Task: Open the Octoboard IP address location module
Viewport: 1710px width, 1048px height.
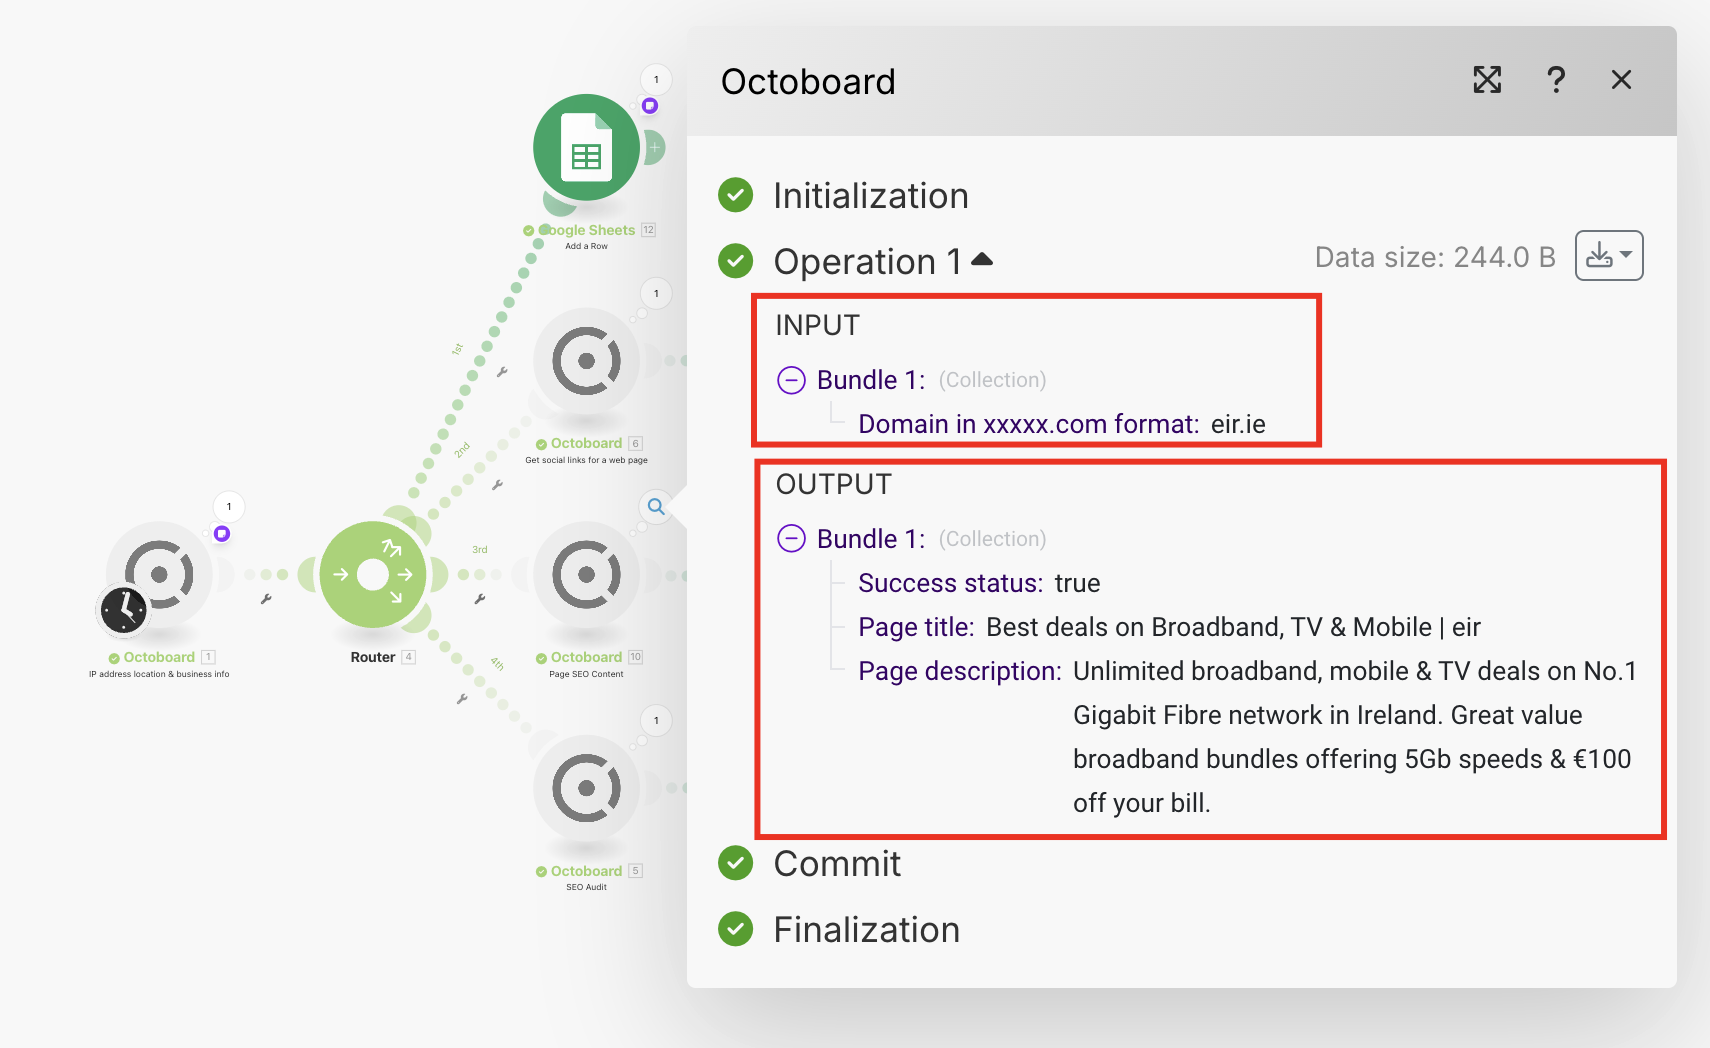Action: (159, 575)
